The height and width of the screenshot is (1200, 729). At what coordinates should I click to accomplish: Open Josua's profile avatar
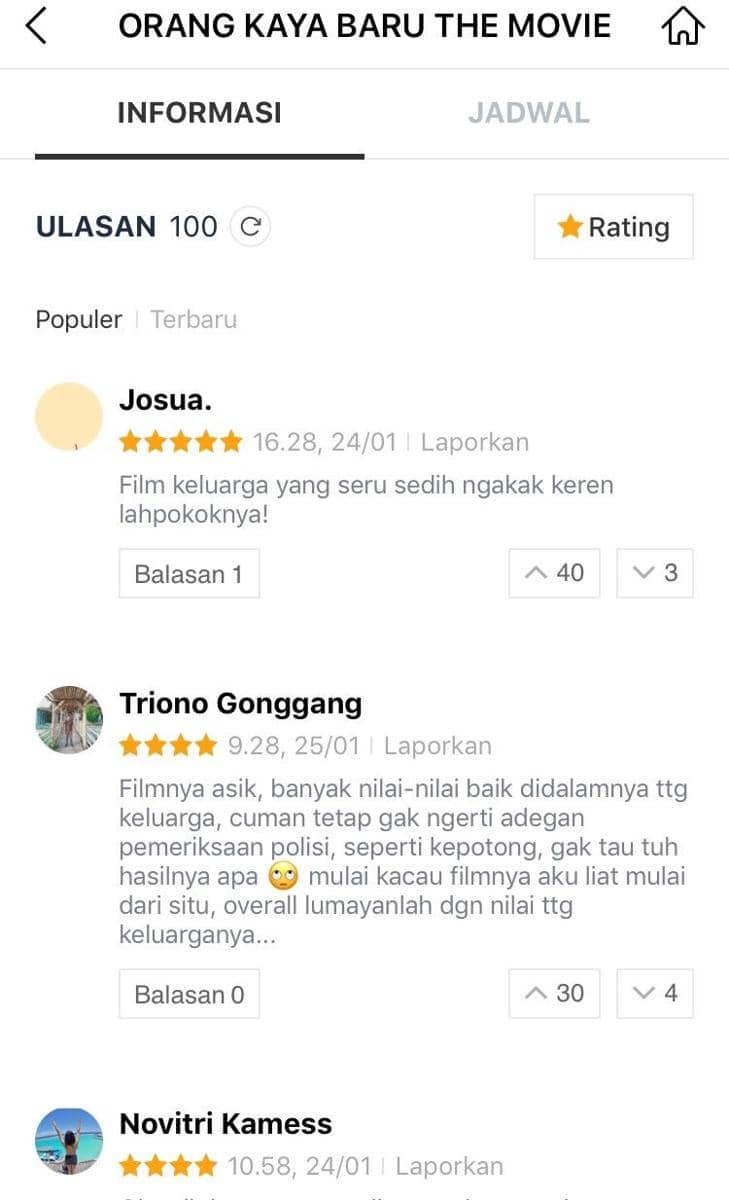tap(69, 416)
